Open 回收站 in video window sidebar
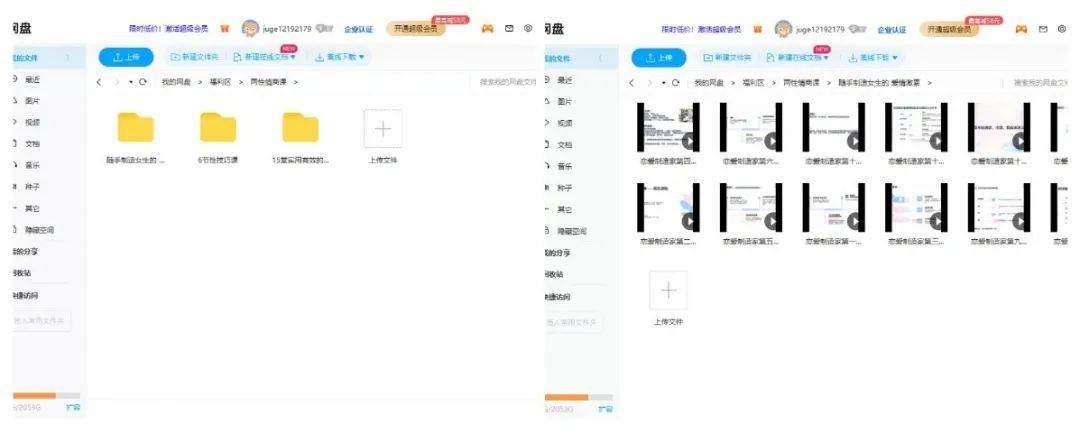 554,275
